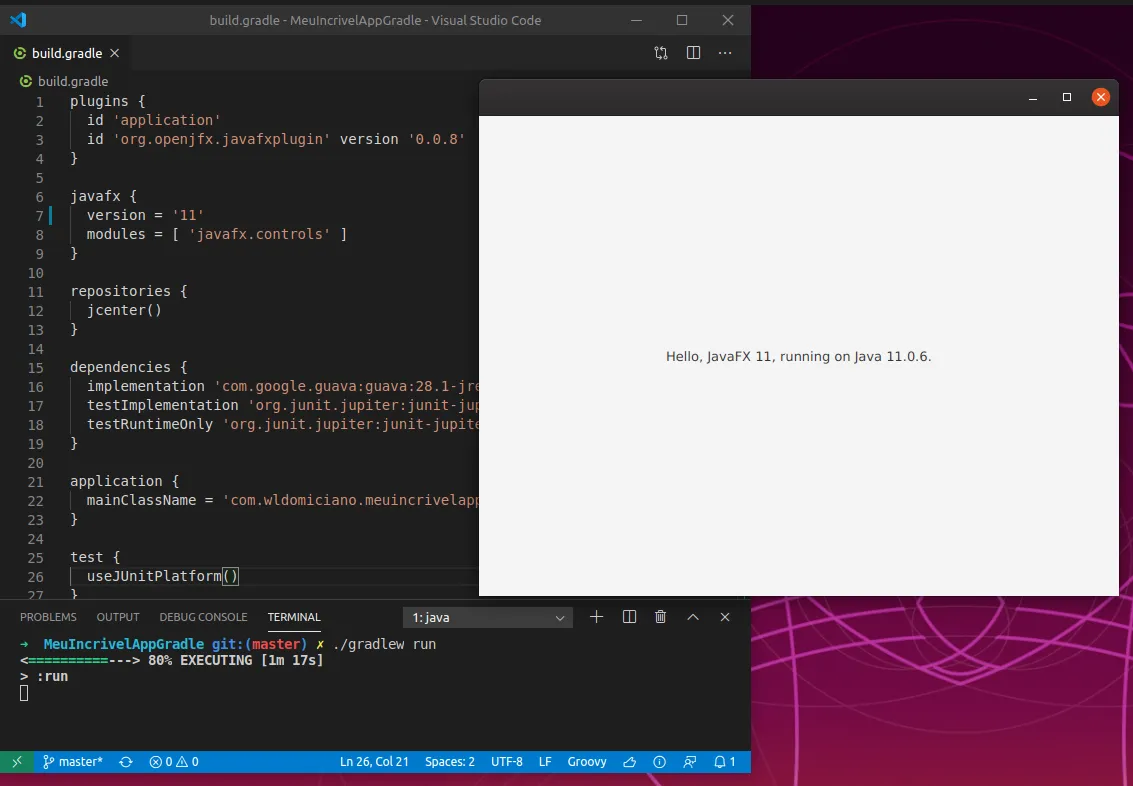Synchronize changes using the sync icon

[126, 762]
